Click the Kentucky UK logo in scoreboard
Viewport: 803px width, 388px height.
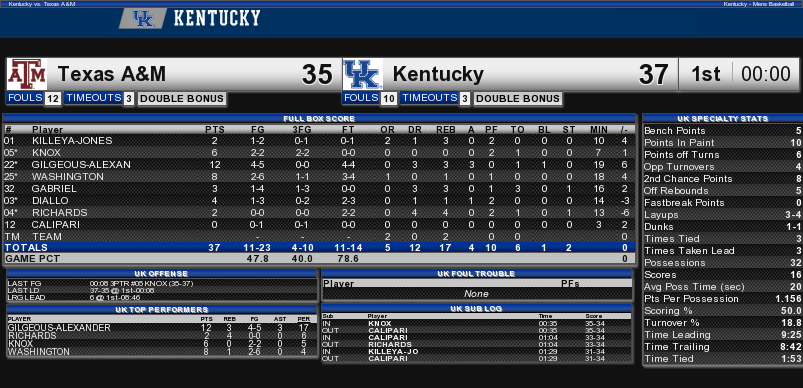(363, 74)
